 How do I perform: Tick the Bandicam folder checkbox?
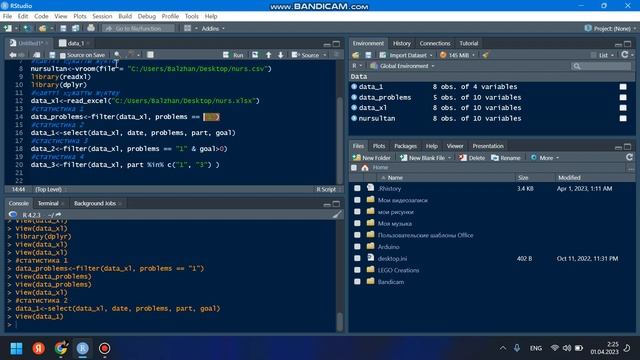click(x=357, y=282)
